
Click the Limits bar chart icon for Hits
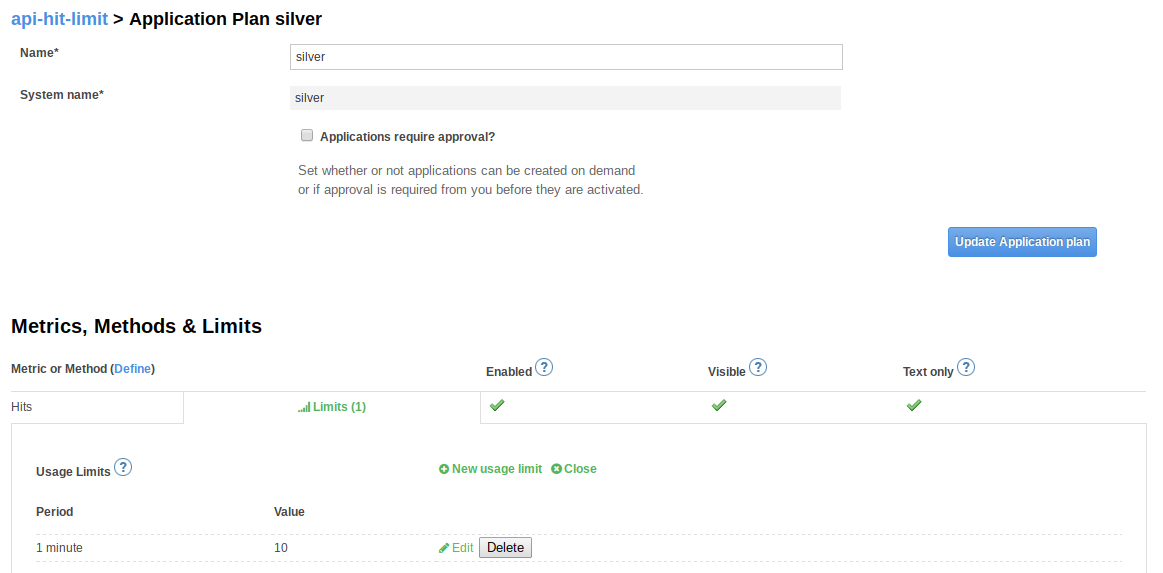click(x=304, y=408)
